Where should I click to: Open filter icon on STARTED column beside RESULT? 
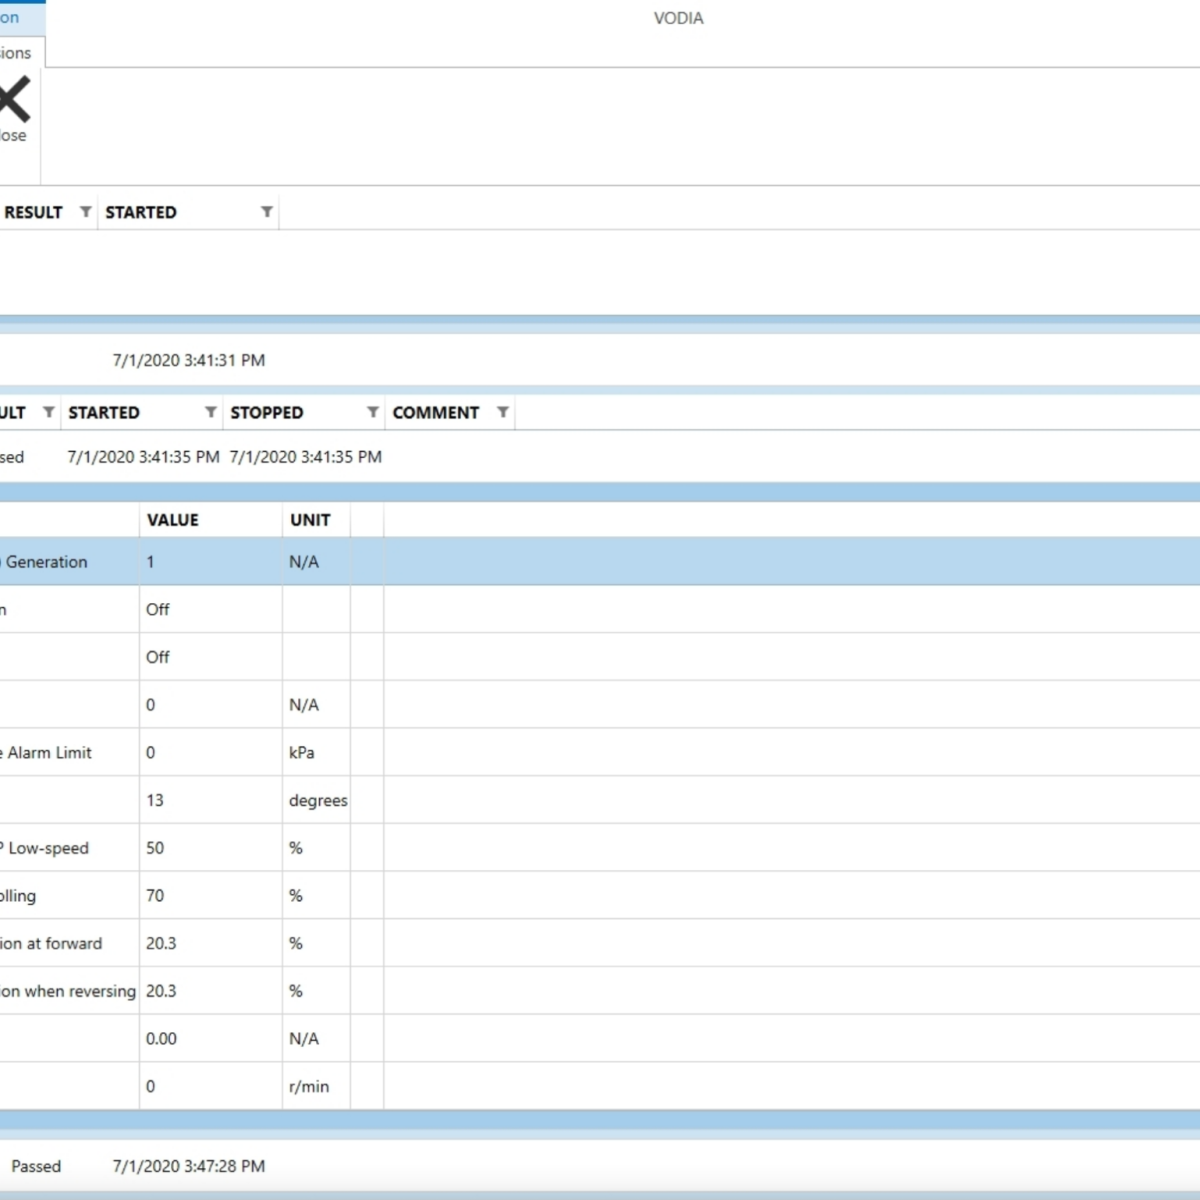tap(266, 212)
